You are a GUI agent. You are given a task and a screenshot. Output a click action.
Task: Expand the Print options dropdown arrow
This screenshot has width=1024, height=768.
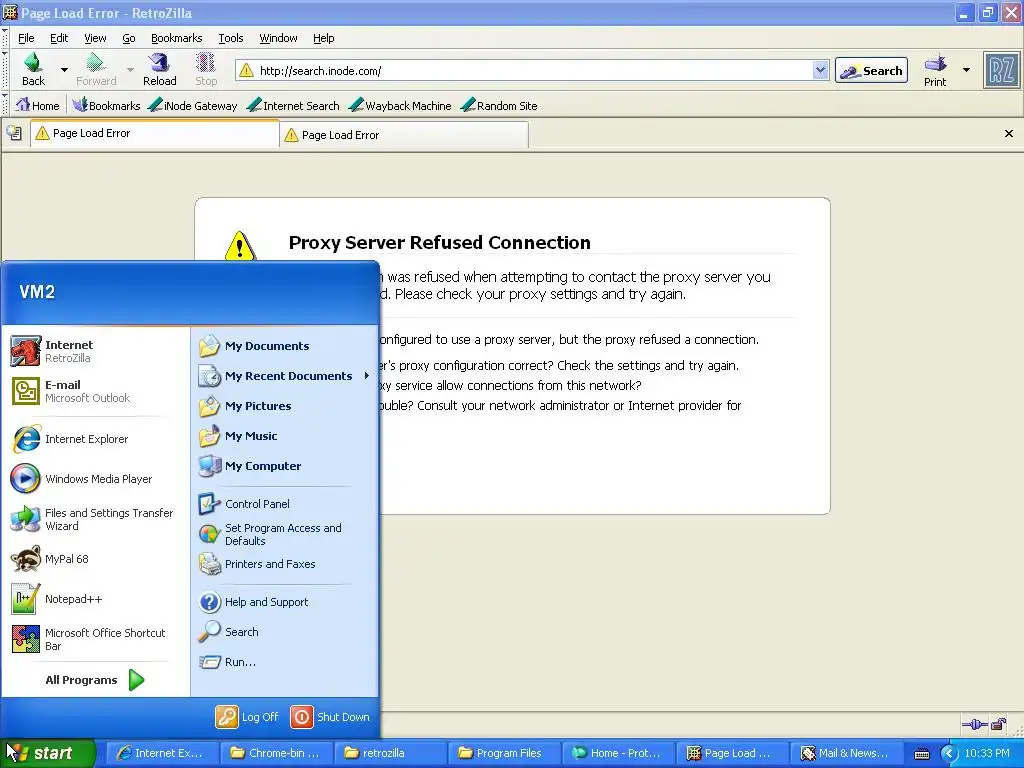(966, 69)
